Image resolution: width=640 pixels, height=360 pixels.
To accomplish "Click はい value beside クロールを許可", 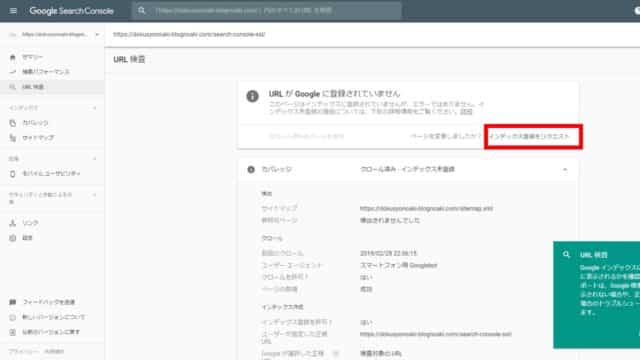I will coord(366,278).
